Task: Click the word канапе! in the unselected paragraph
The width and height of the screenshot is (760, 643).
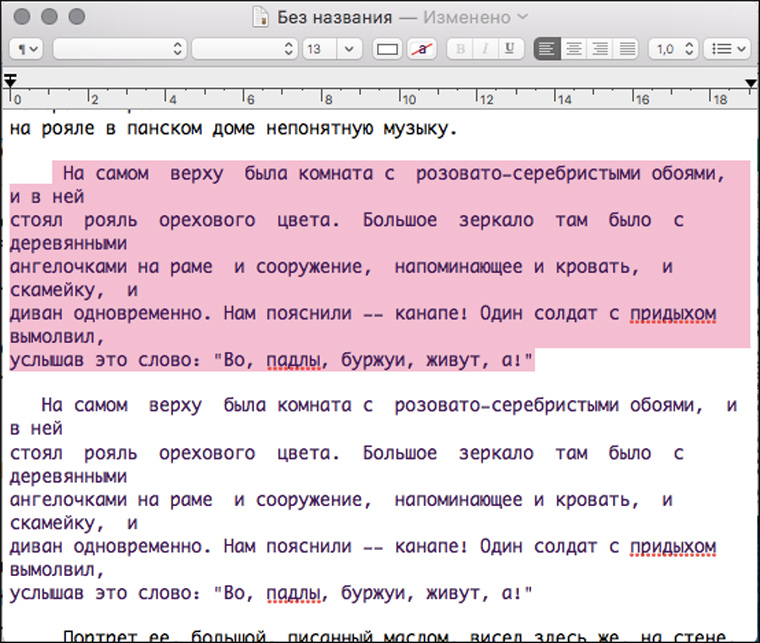Action: coord(431,546)
